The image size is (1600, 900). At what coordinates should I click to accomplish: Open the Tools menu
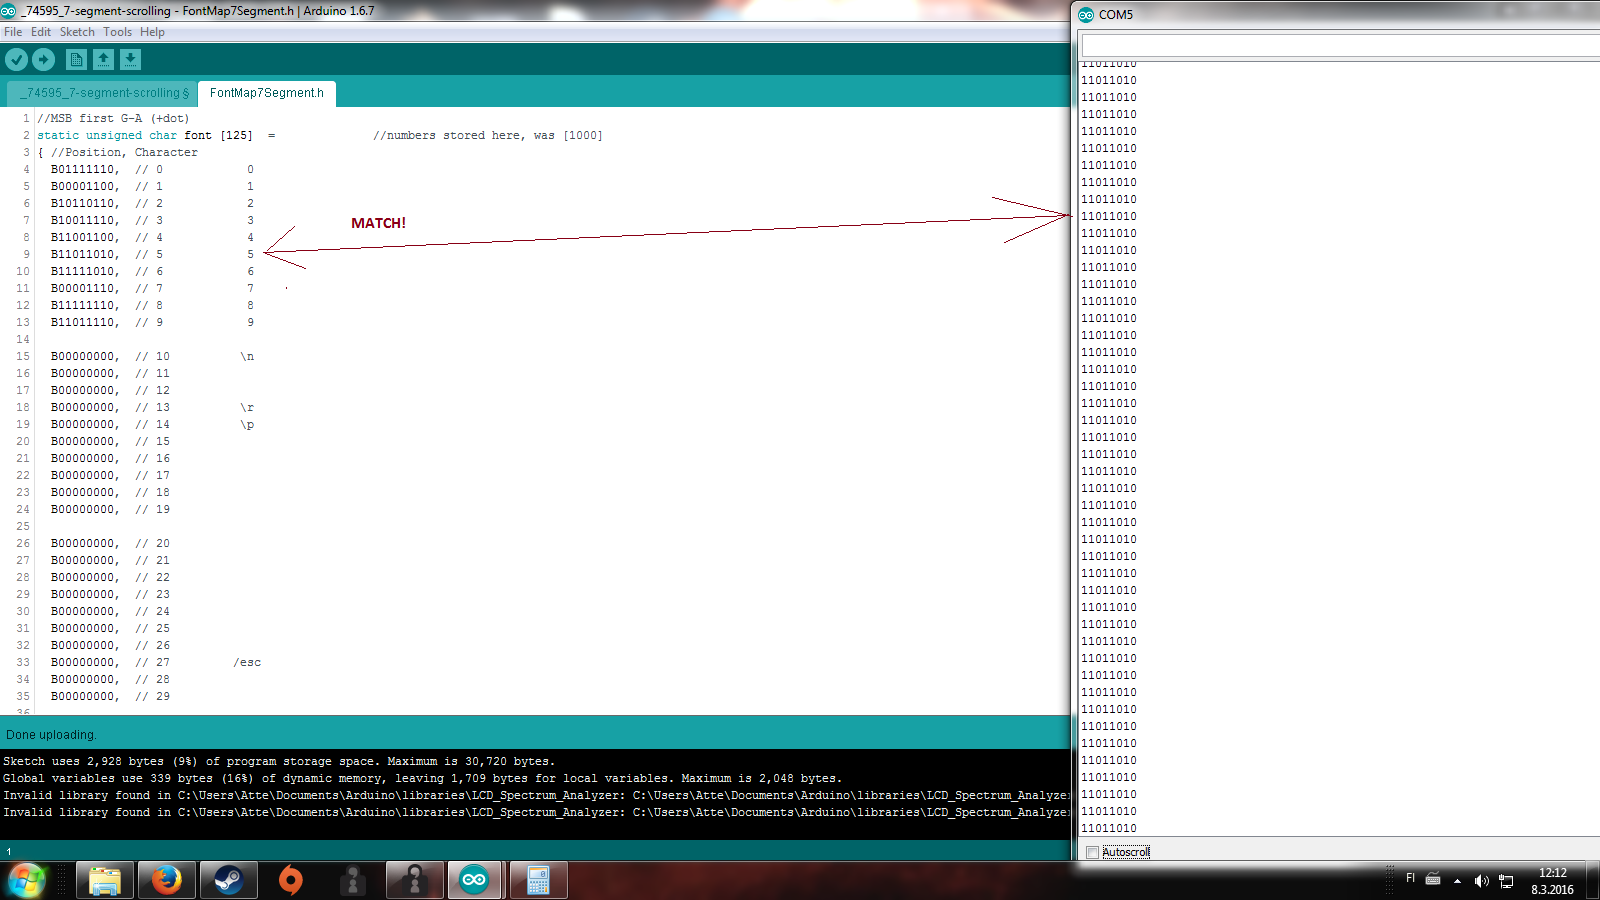[117, 32]
